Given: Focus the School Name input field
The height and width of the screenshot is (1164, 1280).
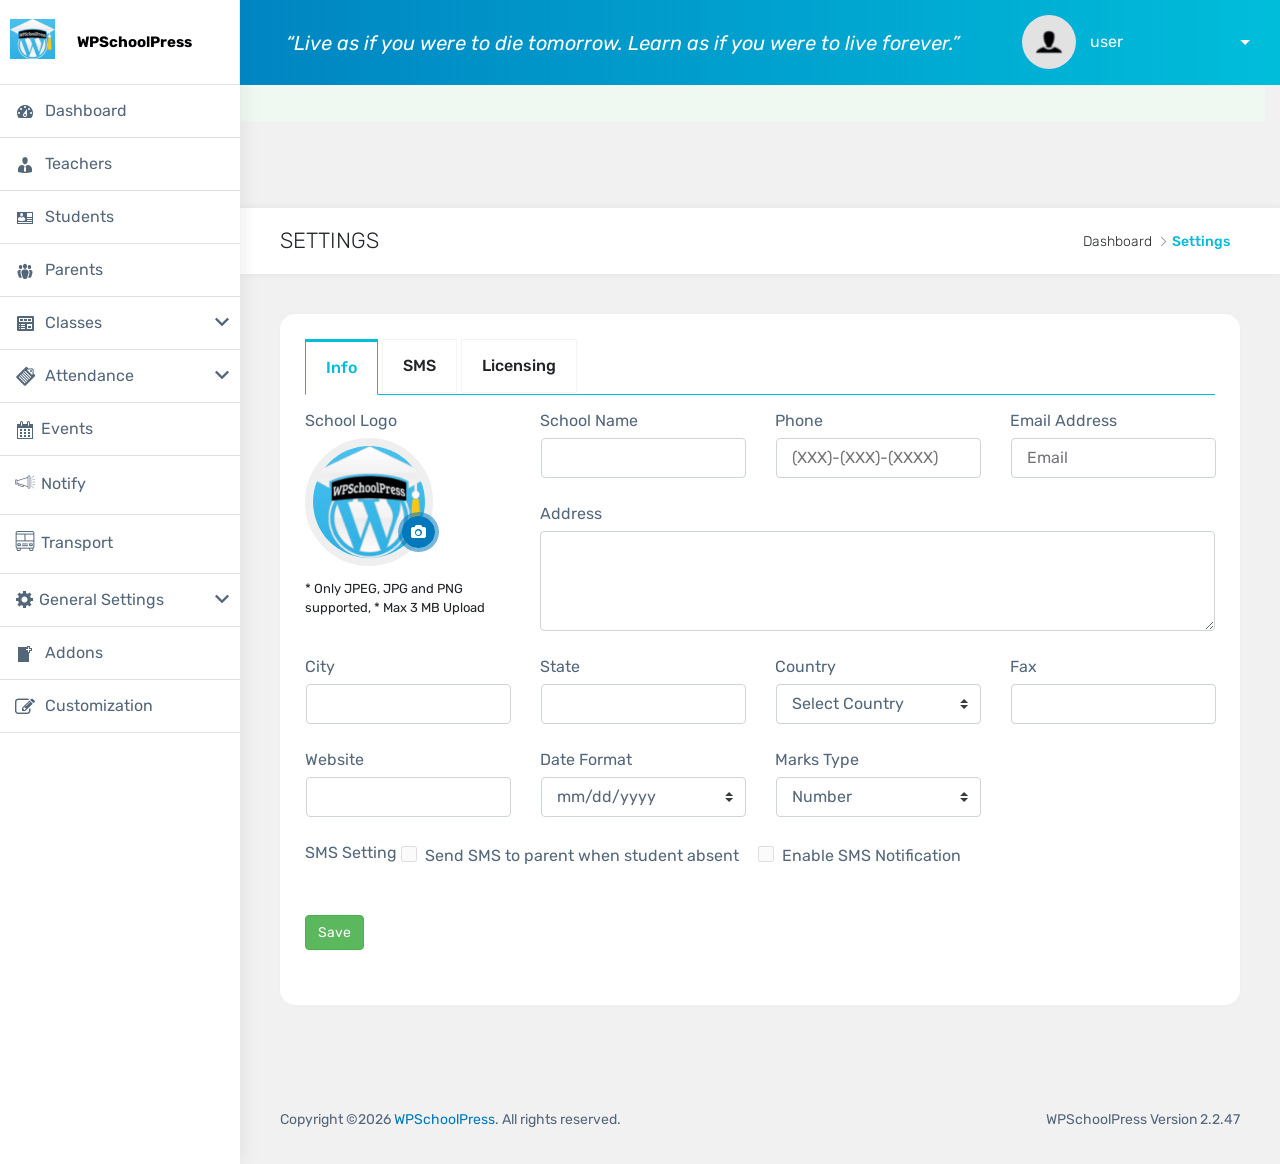Looking at the screenshot, I should (643, 458).
